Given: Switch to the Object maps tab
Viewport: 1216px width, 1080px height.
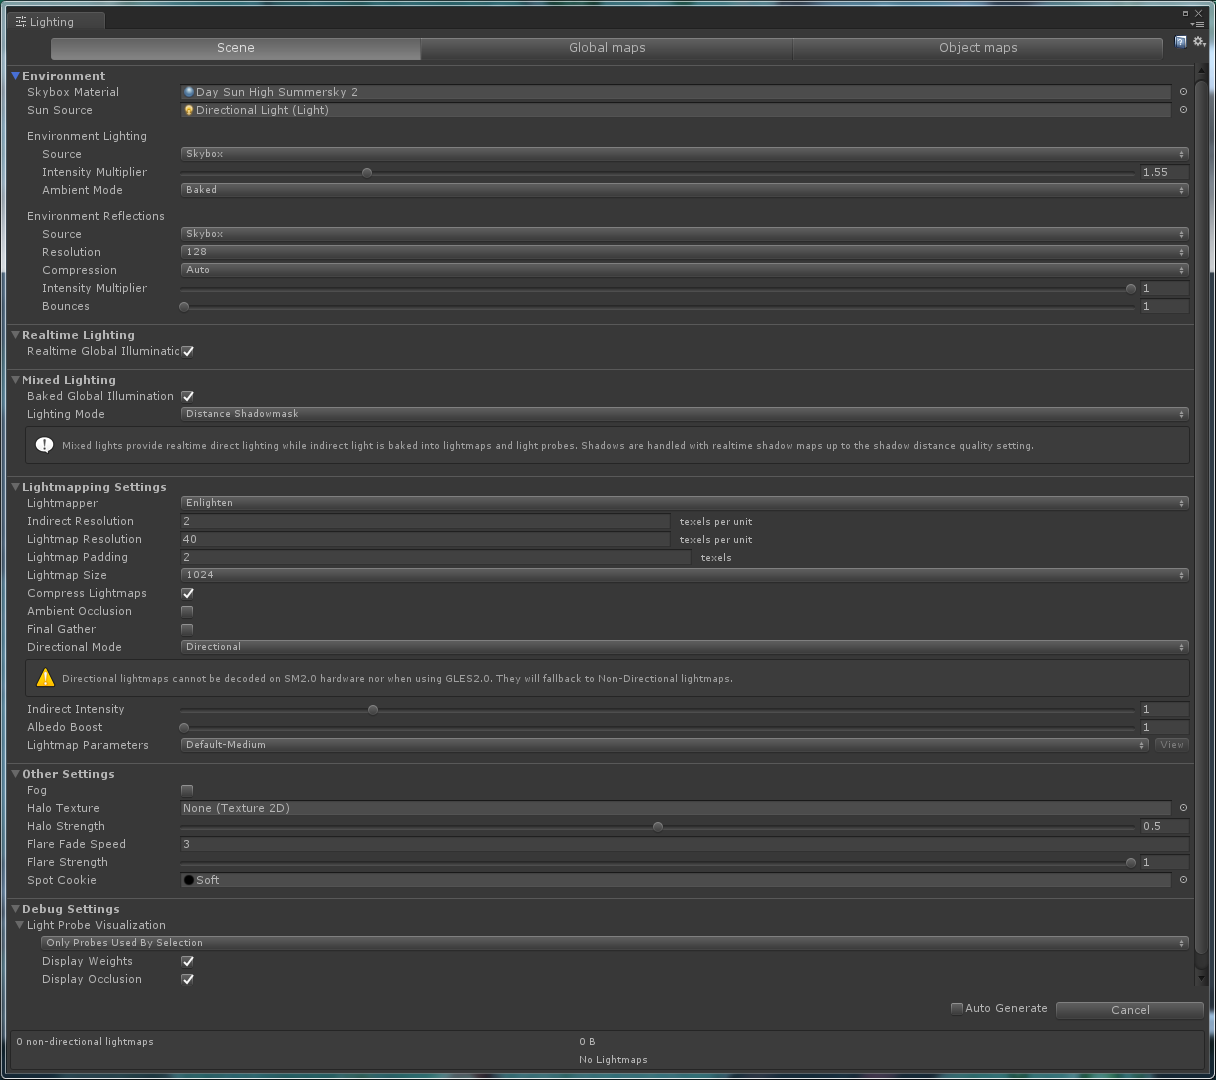Looking at the screenshot, I should pos(978,47).
